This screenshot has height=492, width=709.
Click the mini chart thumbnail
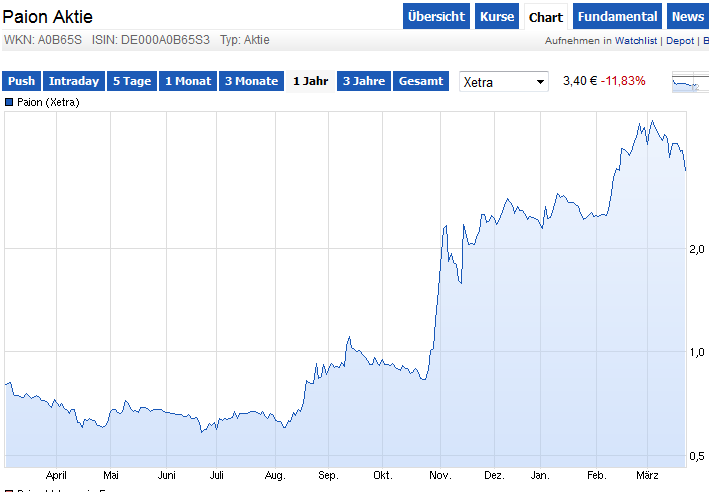tap(690, 82)
